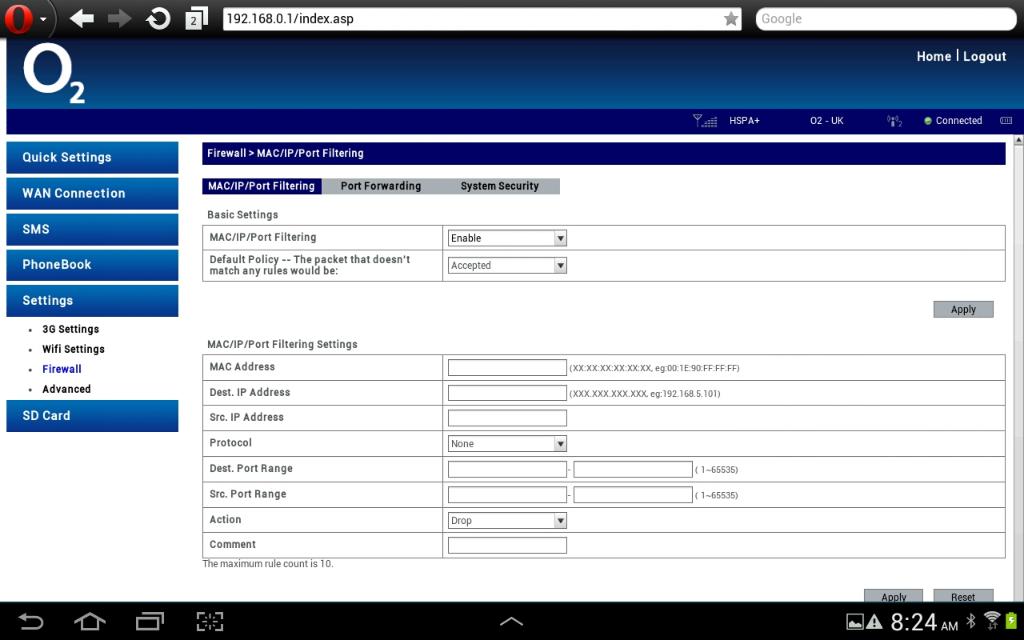Click the Logout link

point(984,57)
